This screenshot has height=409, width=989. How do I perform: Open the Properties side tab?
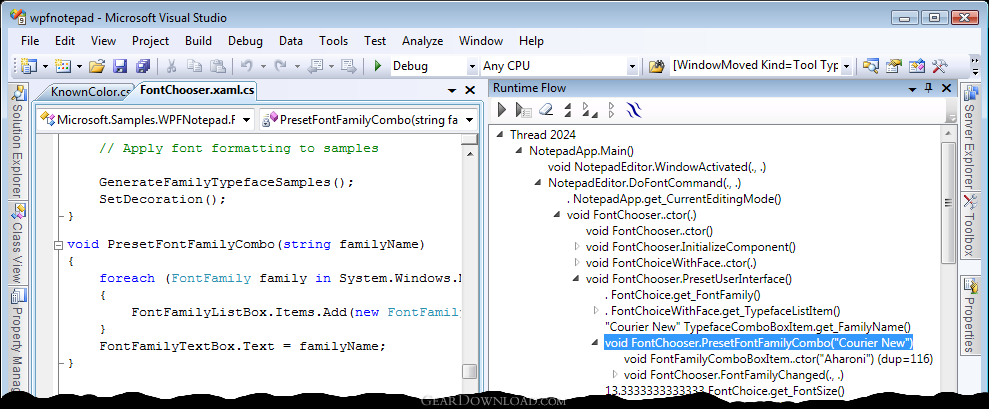969,314
